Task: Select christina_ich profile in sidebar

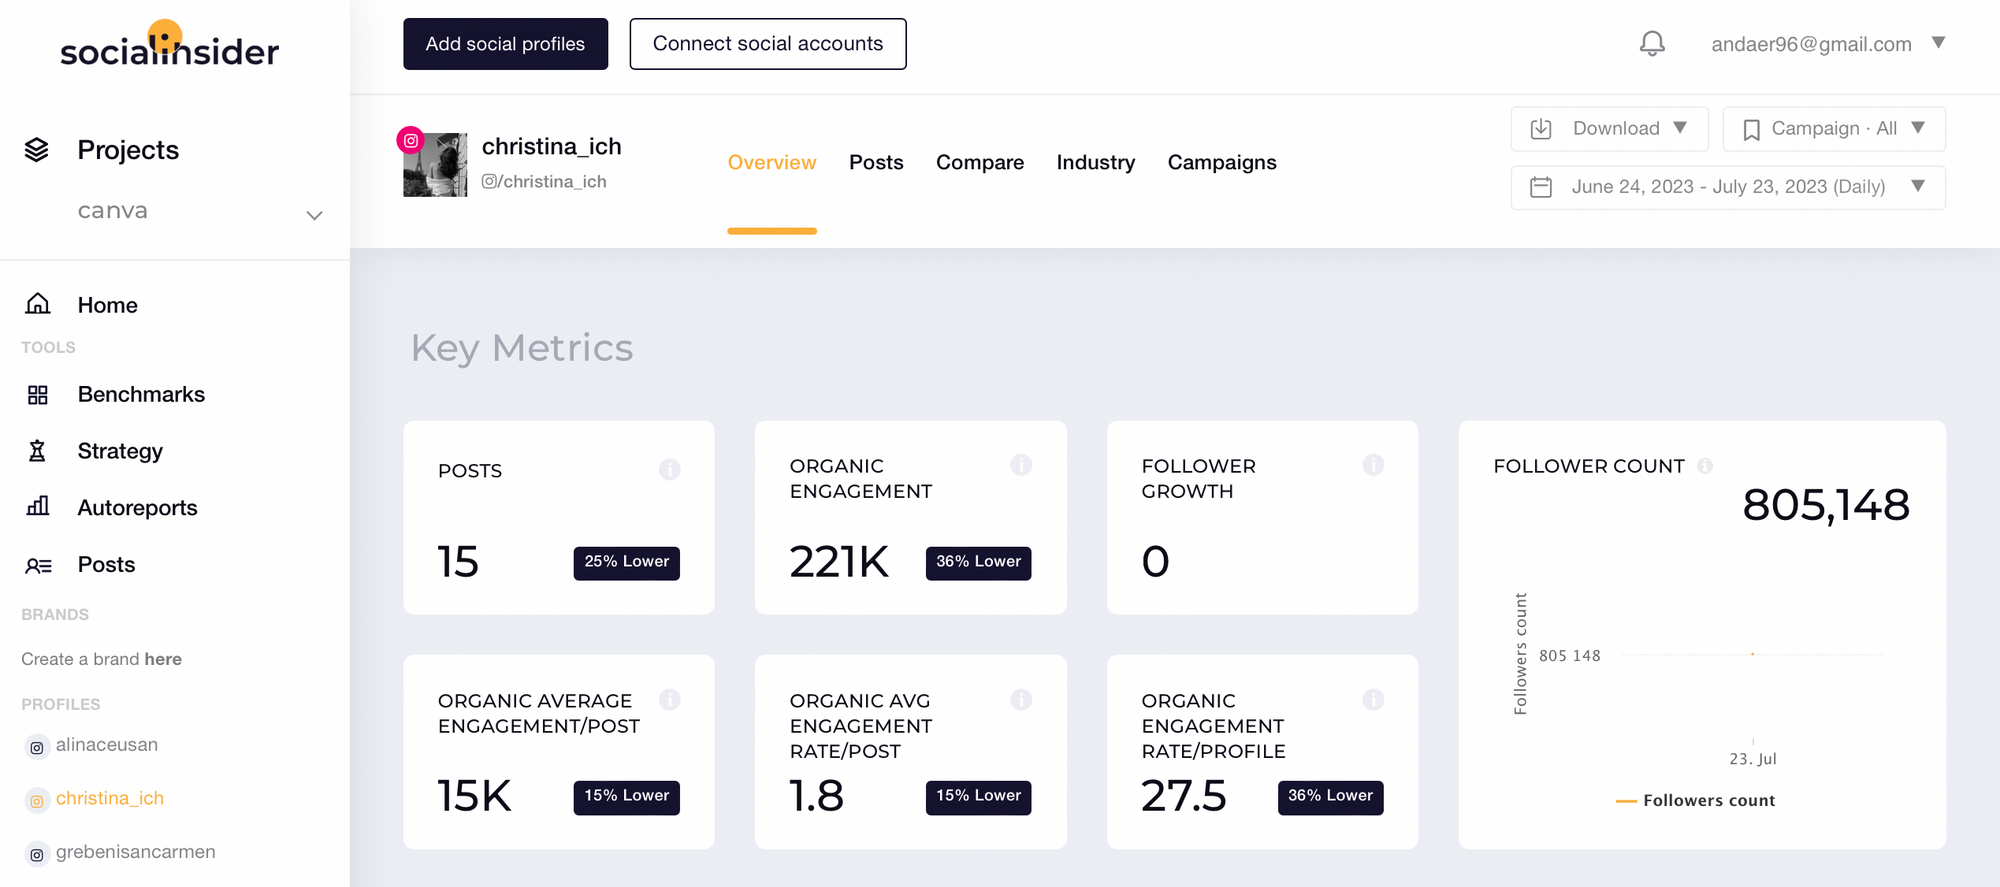Action: (x=110, y=798)
